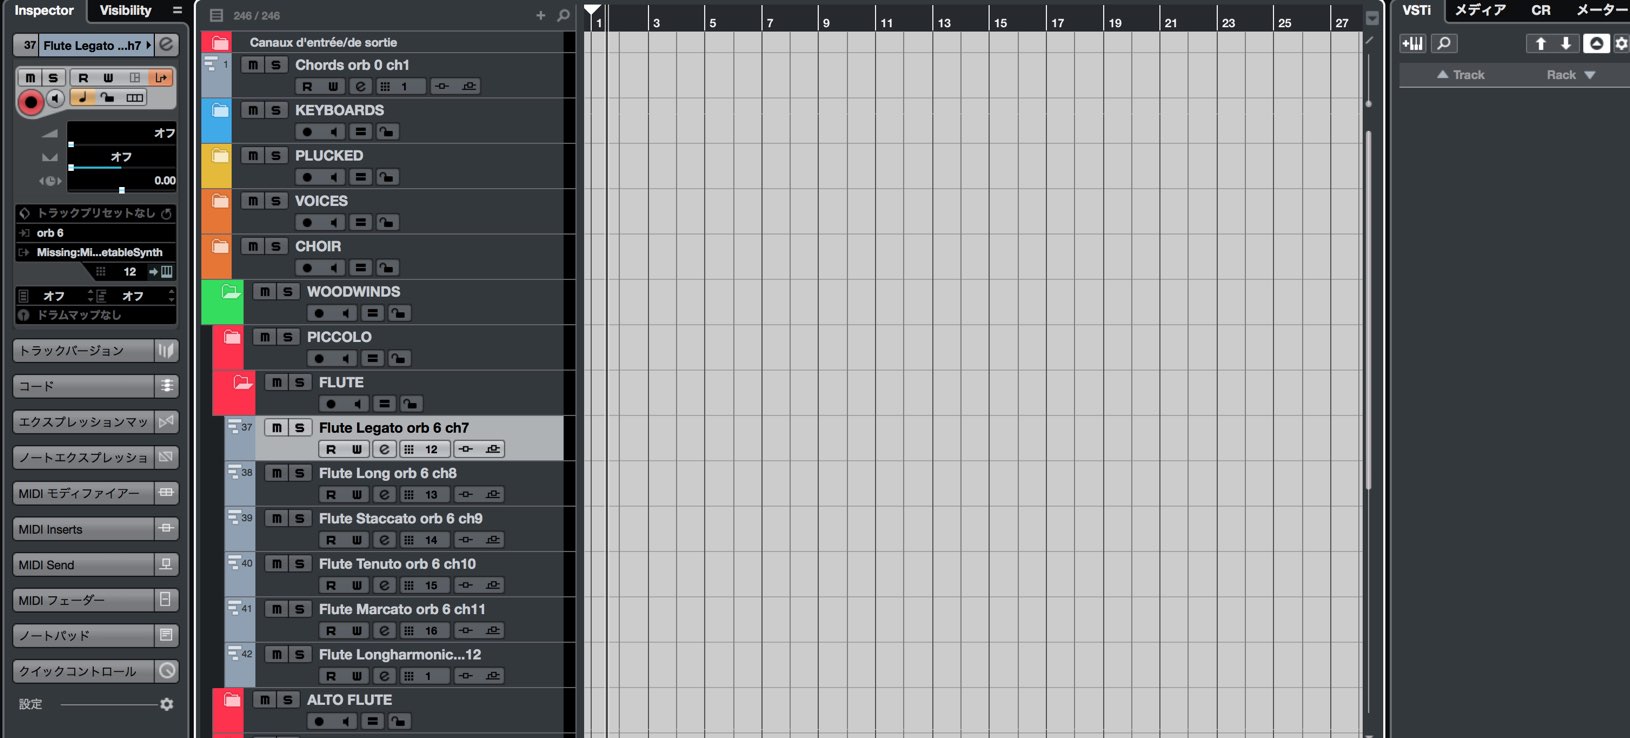Toggle the monitor speaker button in Inspector
This screenshot has height=738, width=1630.
[56, 98]
